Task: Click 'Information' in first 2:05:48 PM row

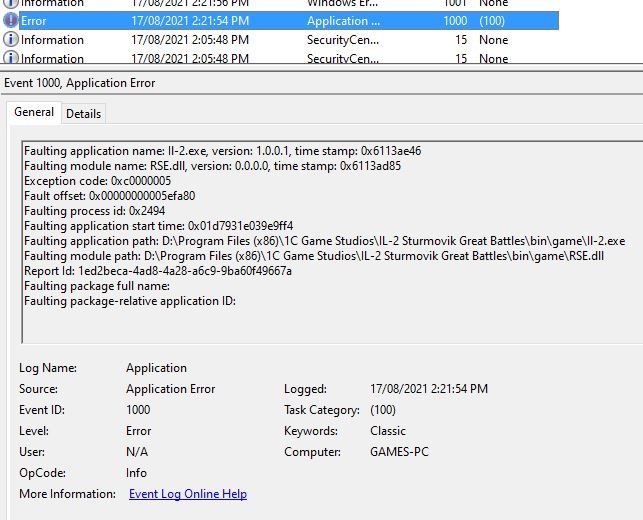Action: click(x=52, y=40)
